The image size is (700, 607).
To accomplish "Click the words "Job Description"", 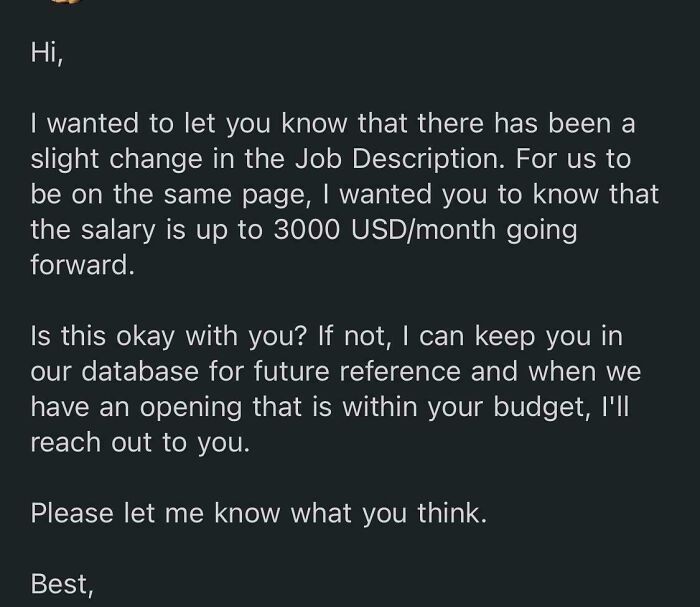I will click(400, 158).
